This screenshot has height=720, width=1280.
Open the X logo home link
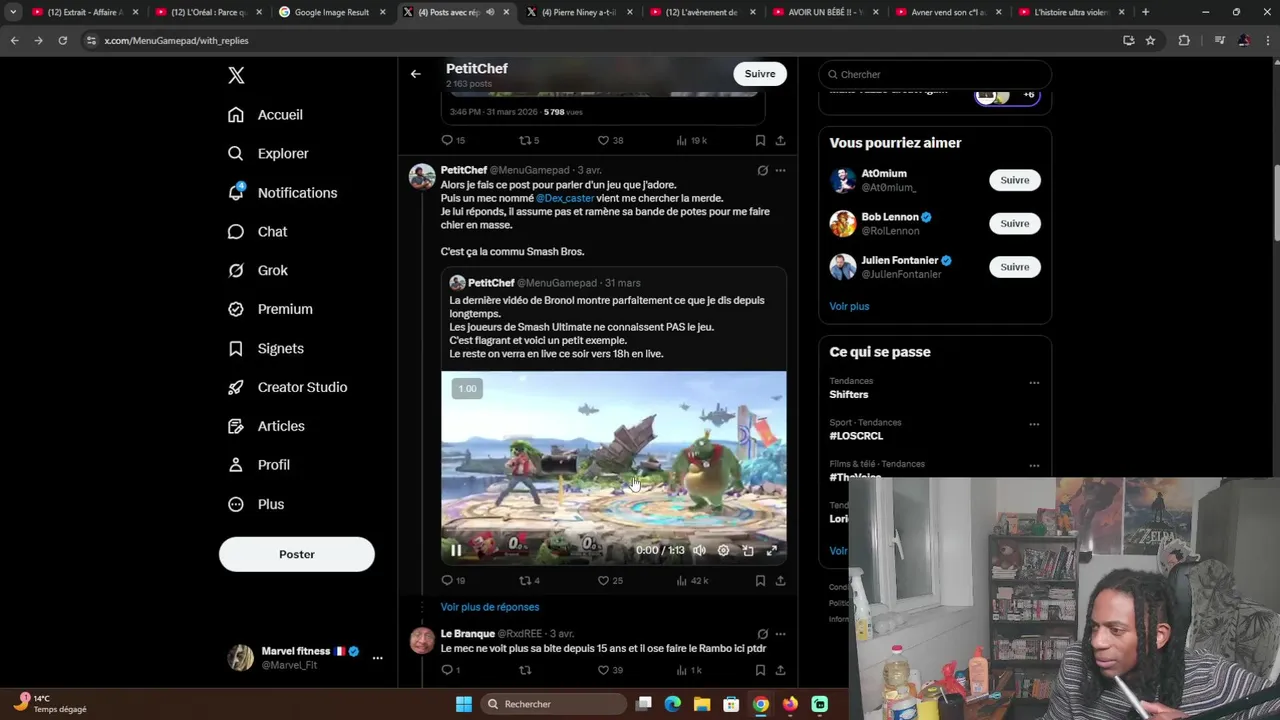coord(236,75)
